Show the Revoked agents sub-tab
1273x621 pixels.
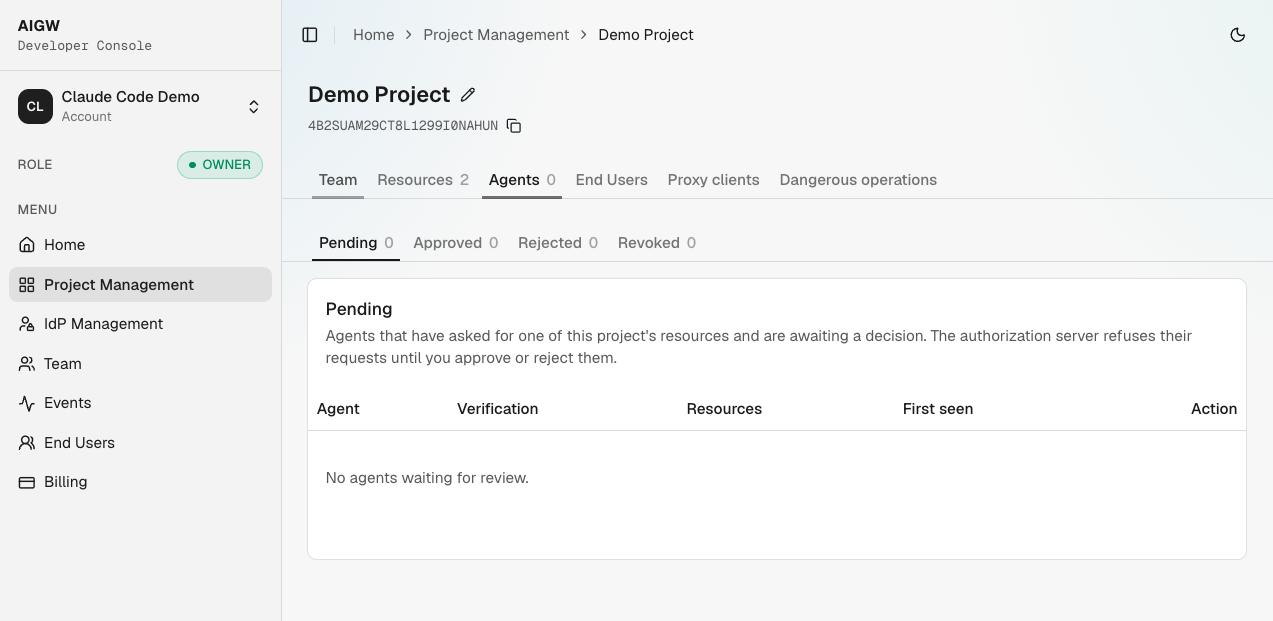coord(657,243)
